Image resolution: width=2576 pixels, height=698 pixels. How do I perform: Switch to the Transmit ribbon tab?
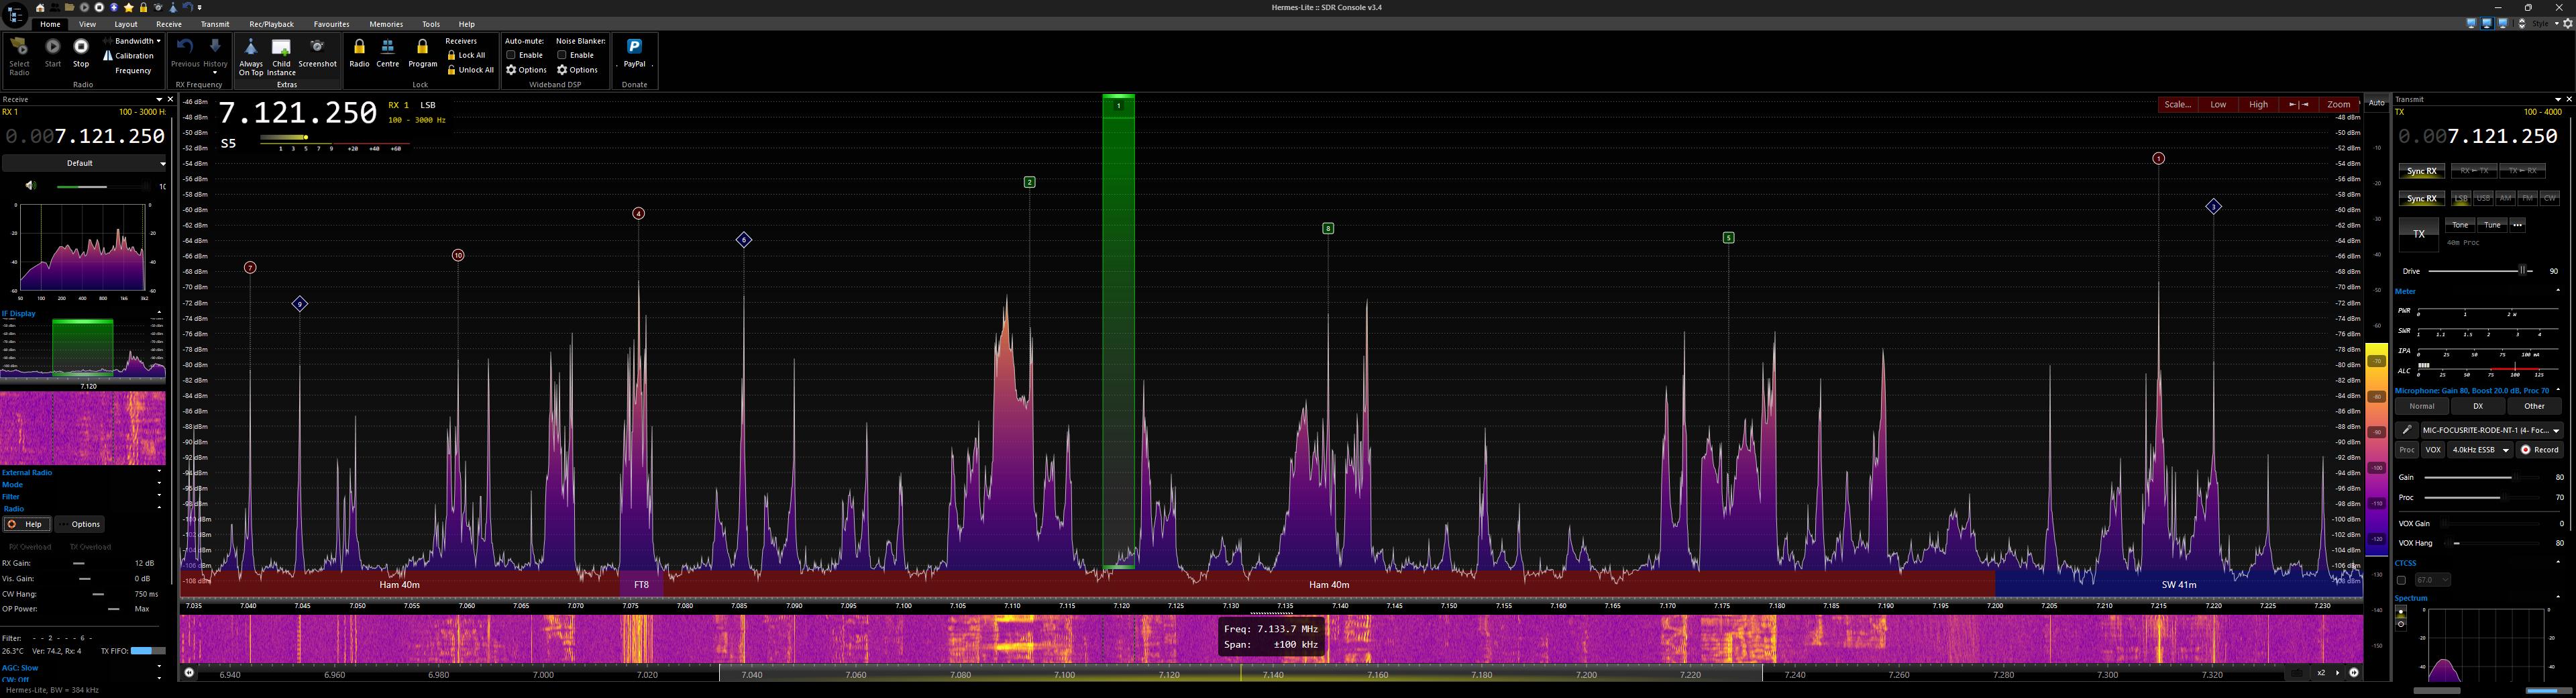[215, 24]
